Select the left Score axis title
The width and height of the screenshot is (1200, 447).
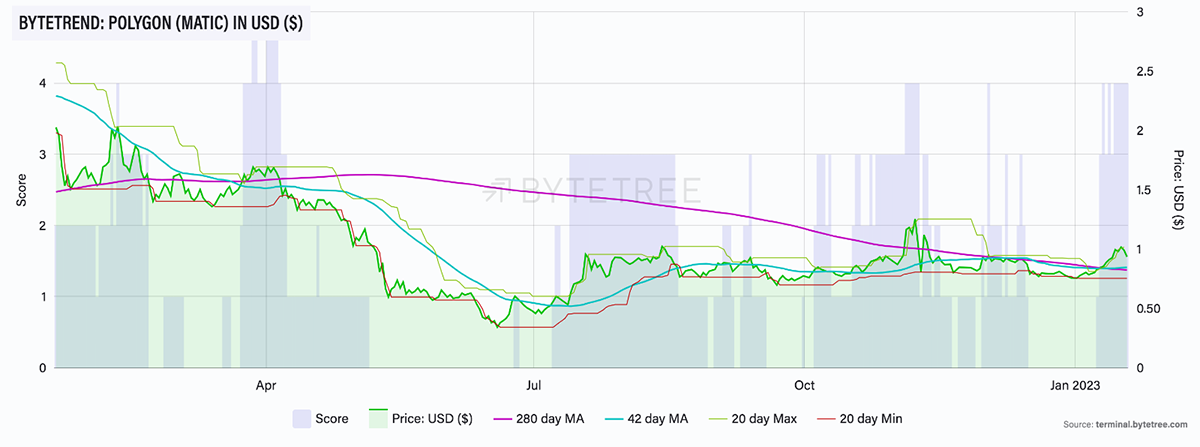[x=21, y=190]
